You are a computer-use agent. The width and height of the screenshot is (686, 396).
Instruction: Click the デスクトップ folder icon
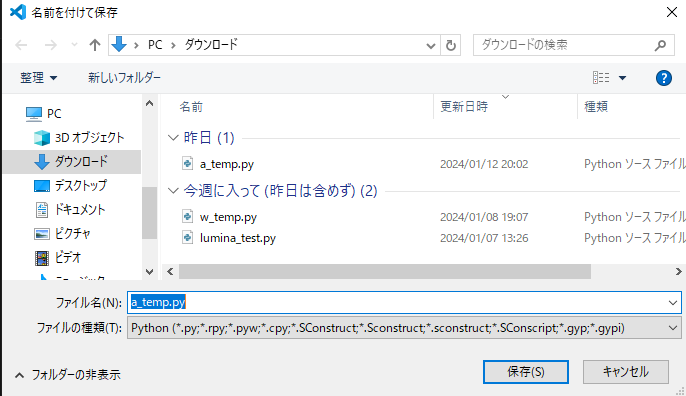42,186
